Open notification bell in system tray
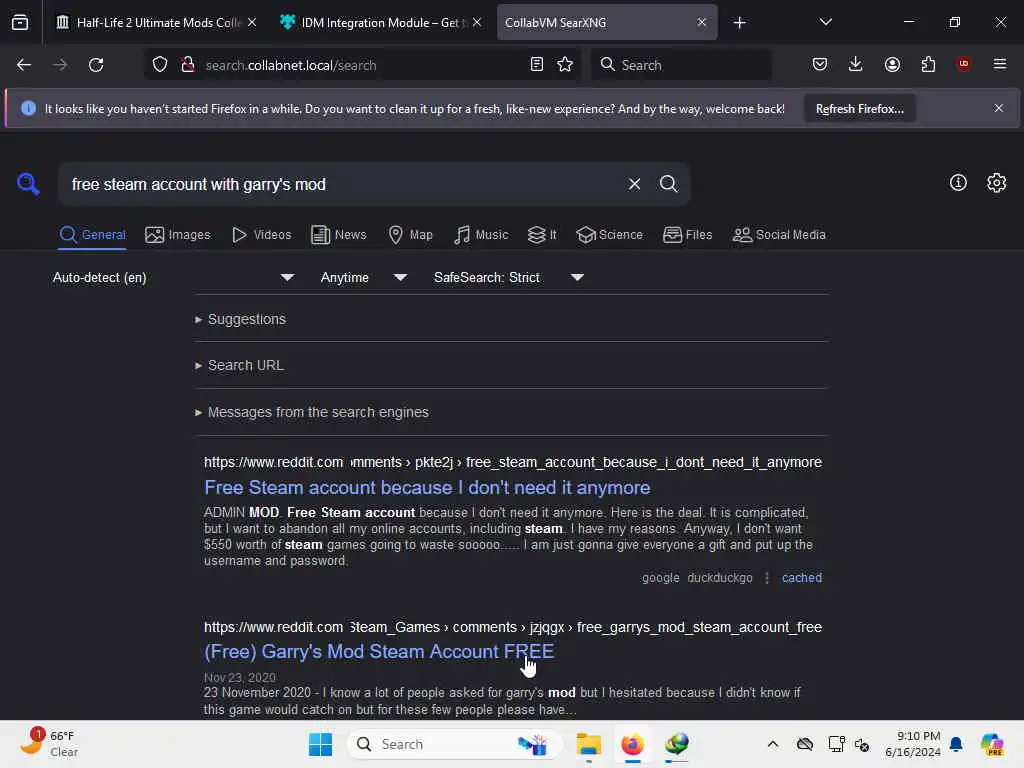The image size is (1024, 768). tap(956, 744)
